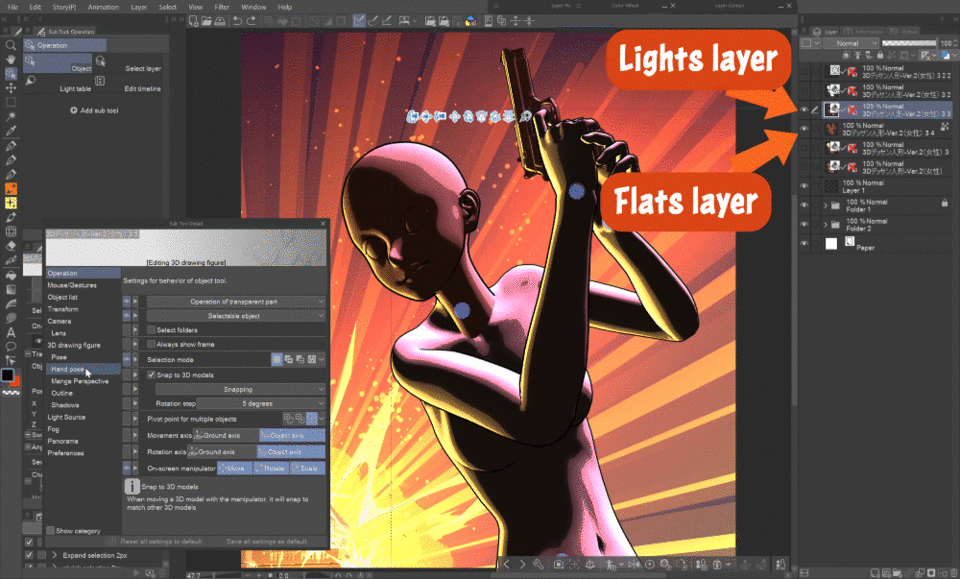Click the Clip Studio colorful icon
The height and width of the screenshot is (579, 960).
pyautogui.click(x=471, y=21)
